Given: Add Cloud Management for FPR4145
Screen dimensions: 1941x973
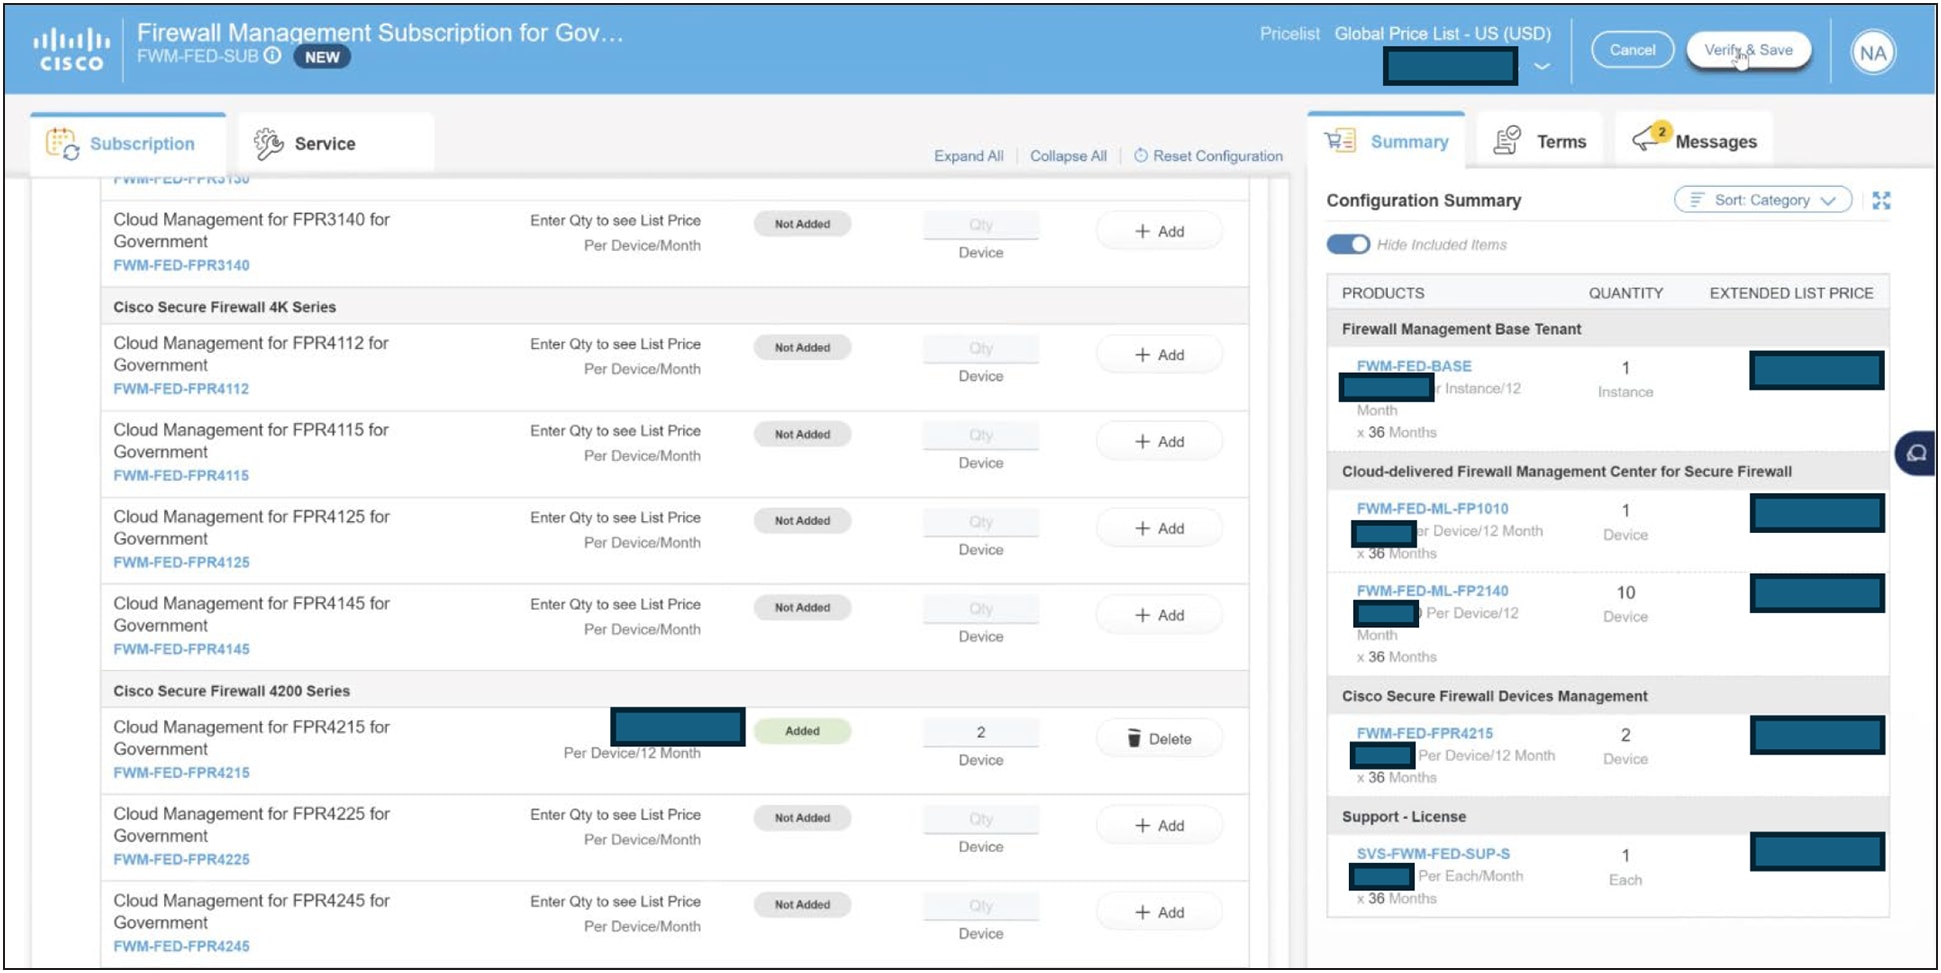Looking at the screenshot, I should [x=1159, y=616].
